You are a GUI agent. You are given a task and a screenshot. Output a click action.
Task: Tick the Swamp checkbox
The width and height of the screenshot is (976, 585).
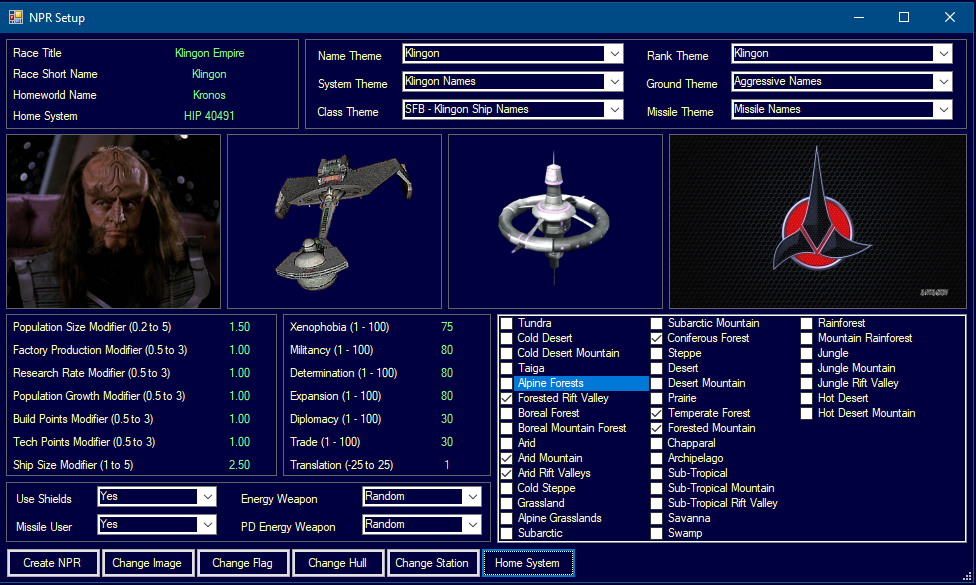[656, 533]
